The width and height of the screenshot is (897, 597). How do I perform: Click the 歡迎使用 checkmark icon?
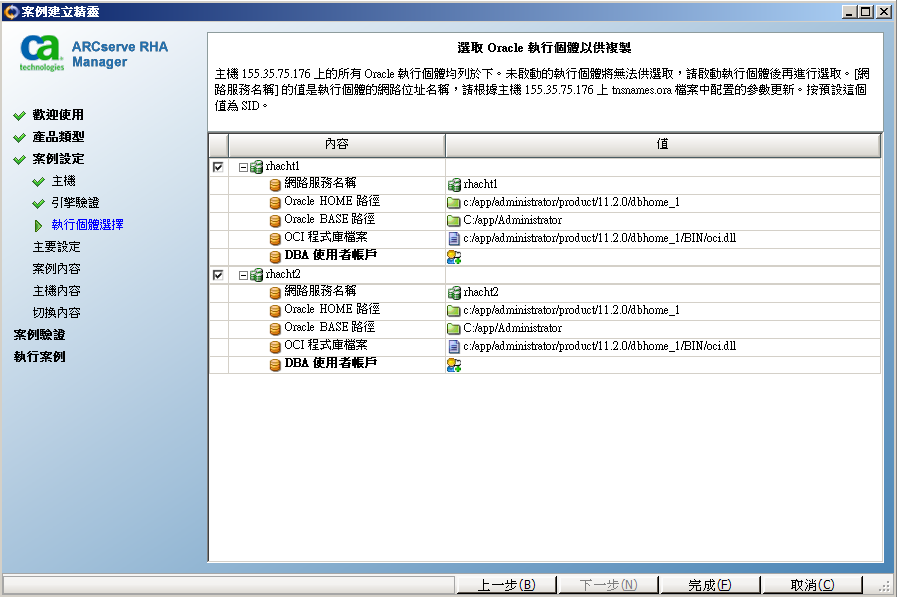click(x=19, y=116)
